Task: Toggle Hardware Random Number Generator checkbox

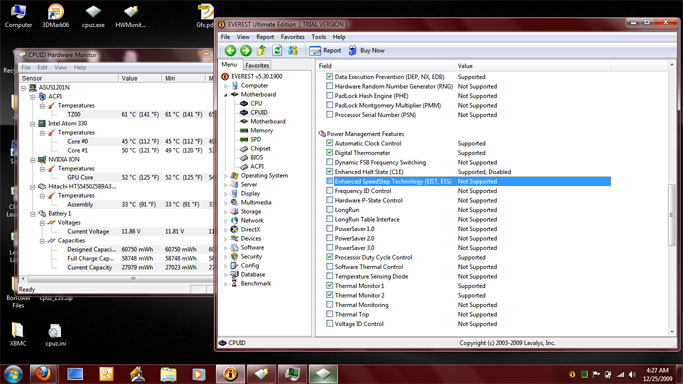Action: 330,86
